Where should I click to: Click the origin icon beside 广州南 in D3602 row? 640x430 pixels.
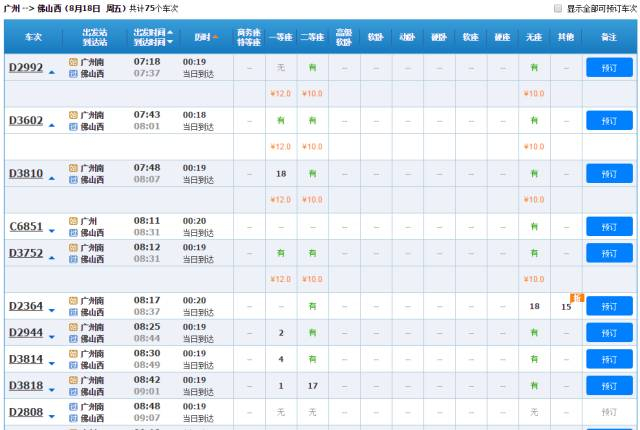pos(73,115)
